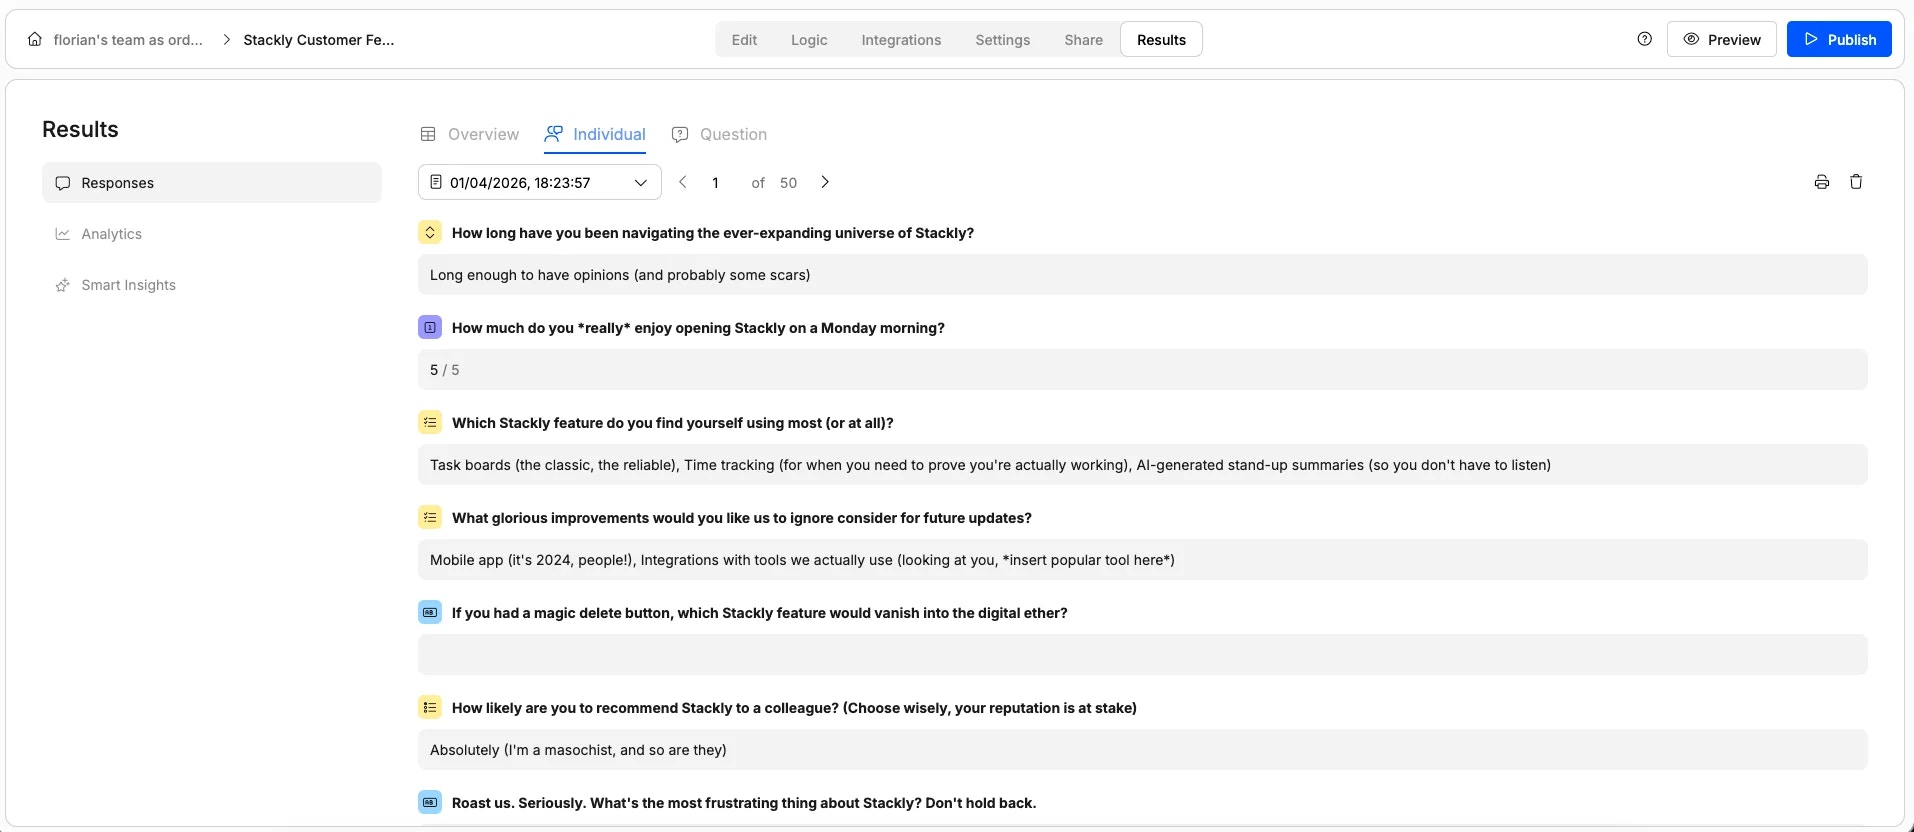Open the florian's team breadcrumb link
Screen dimensions: 1914x832
coord(128,40)
